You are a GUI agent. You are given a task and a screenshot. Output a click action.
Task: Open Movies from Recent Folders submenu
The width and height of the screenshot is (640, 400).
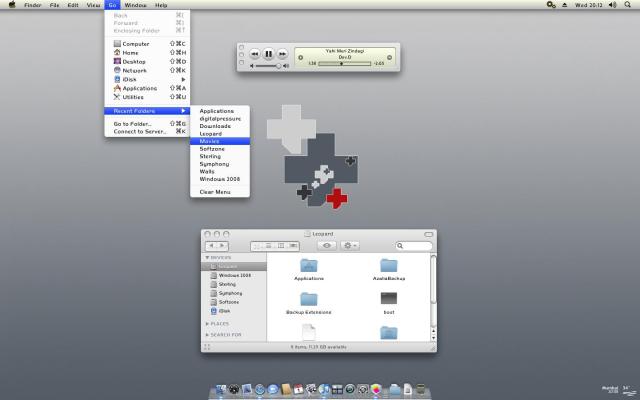coord(220,141)
